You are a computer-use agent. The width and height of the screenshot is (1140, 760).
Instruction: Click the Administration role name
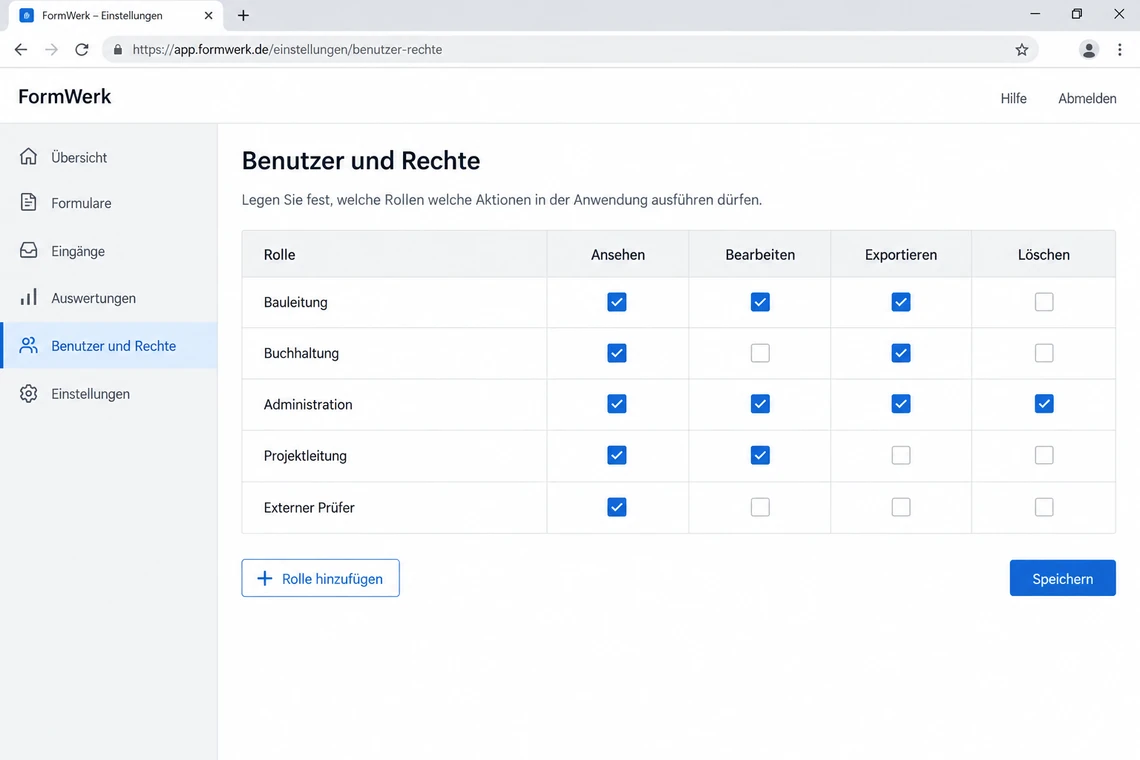(x=308, y=404)
